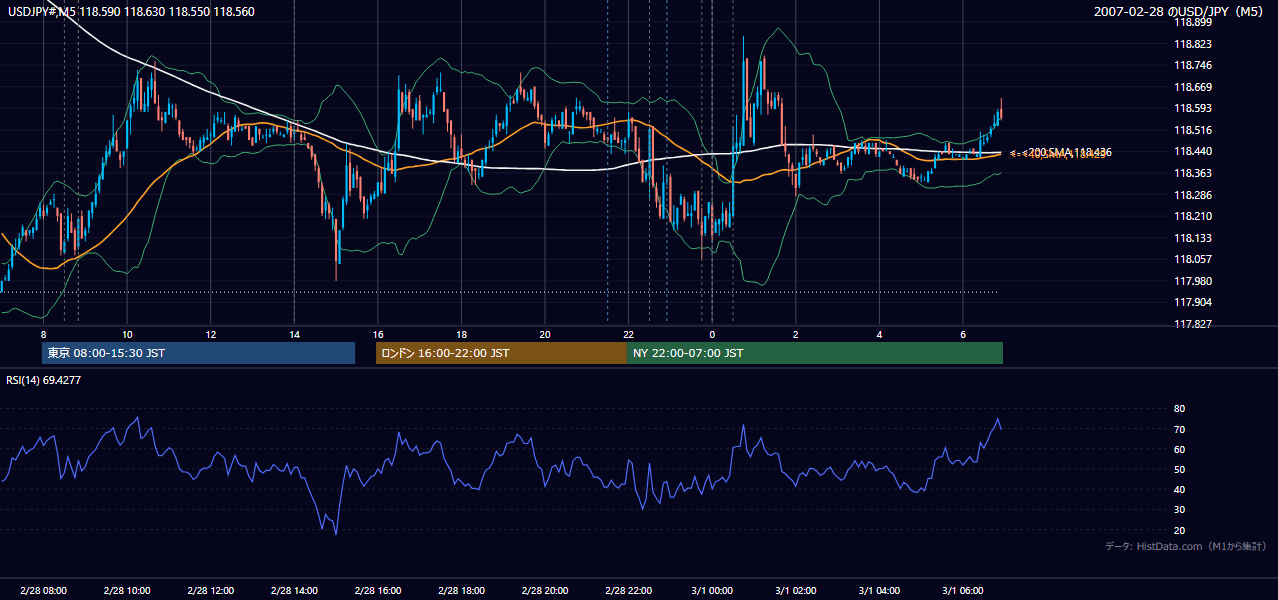Click price axis label 118.823

click(x=1191, y=44)
